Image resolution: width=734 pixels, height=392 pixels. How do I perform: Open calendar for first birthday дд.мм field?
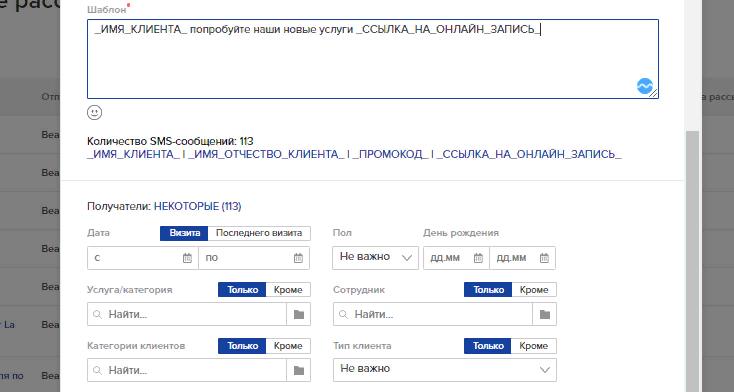click(x=478, y=258)
